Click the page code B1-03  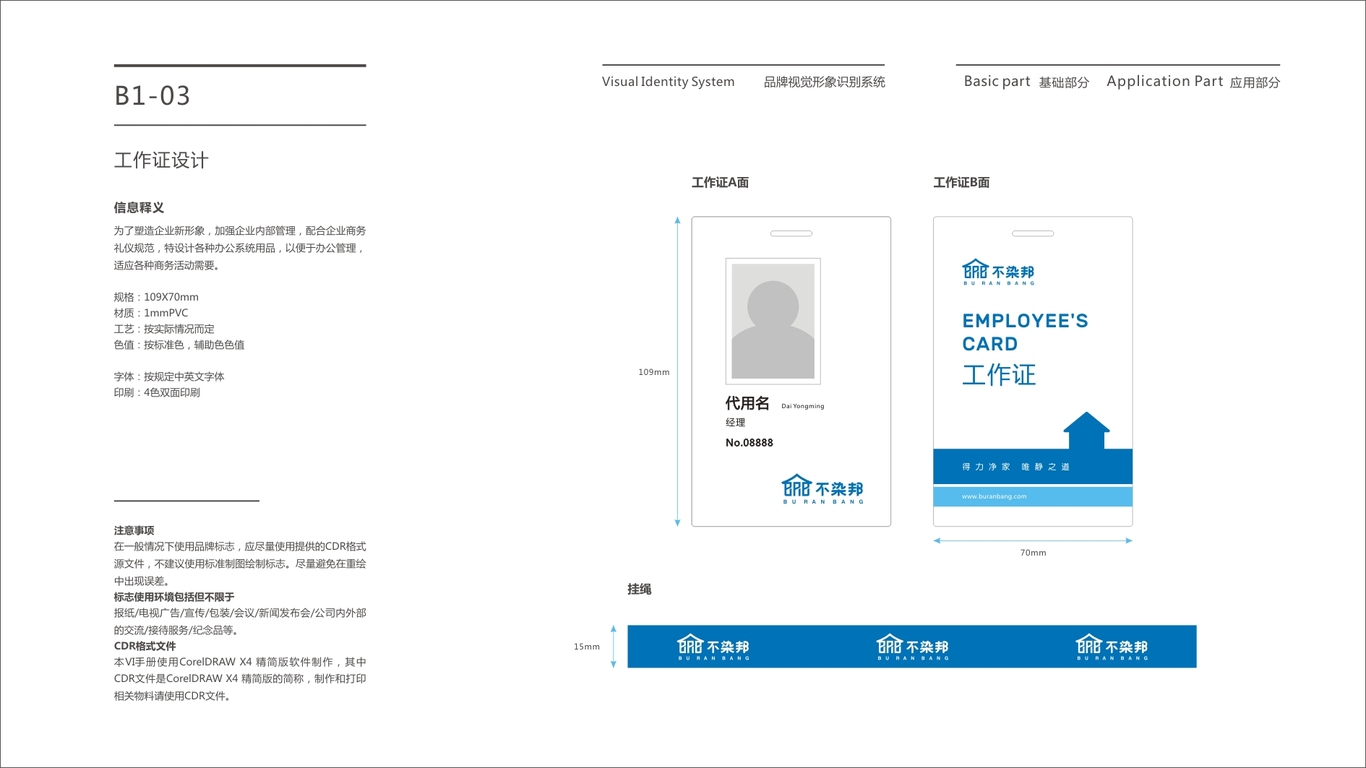[152, 96]
